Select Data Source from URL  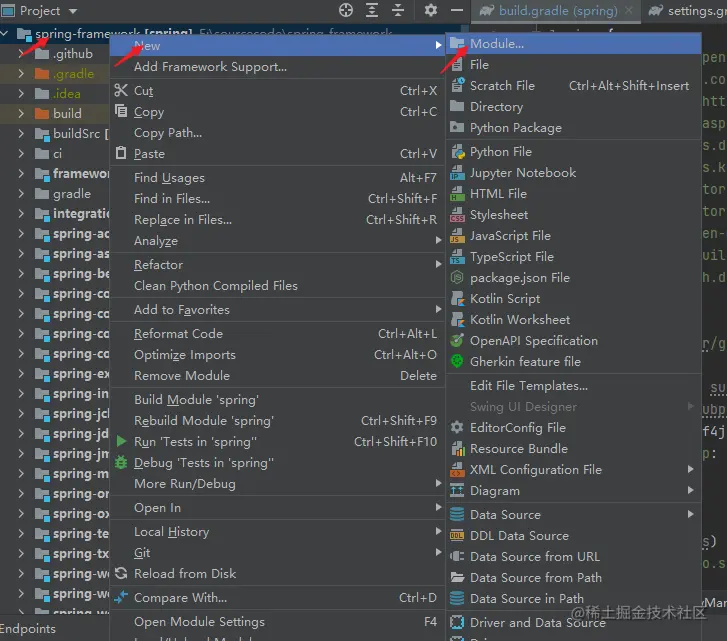pyautogui.click(x=574, y=556)
